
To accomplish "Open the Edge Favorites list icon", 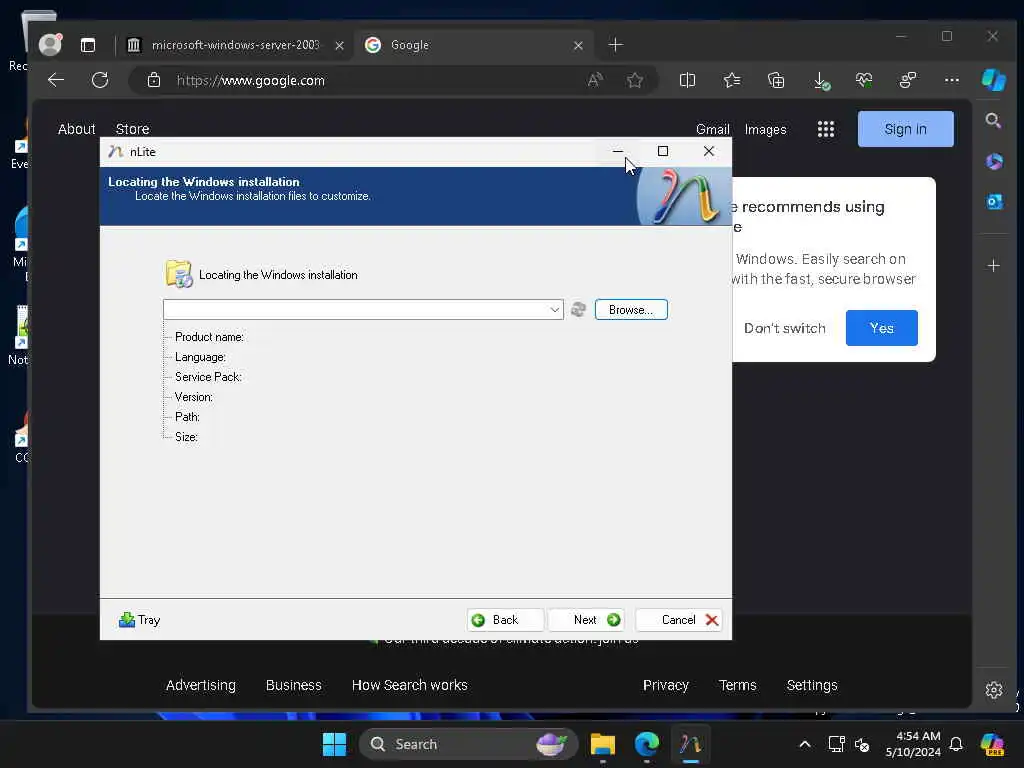I will (731, 80).
